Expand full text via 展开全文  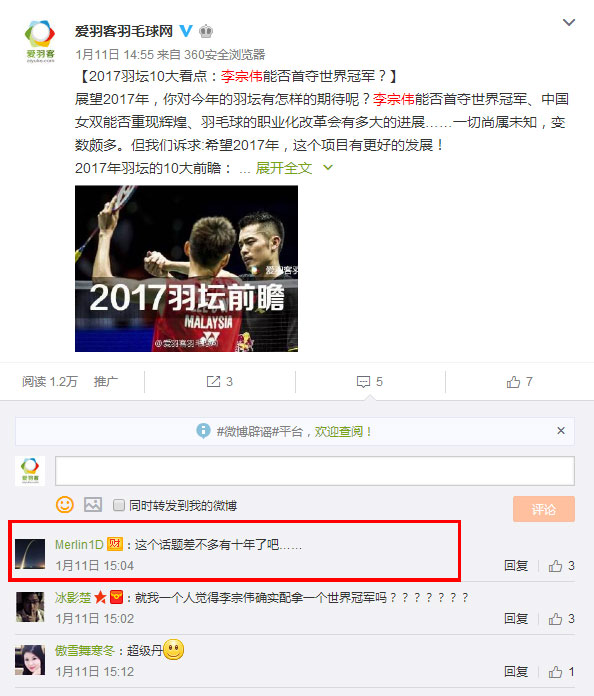pos(284,168)
